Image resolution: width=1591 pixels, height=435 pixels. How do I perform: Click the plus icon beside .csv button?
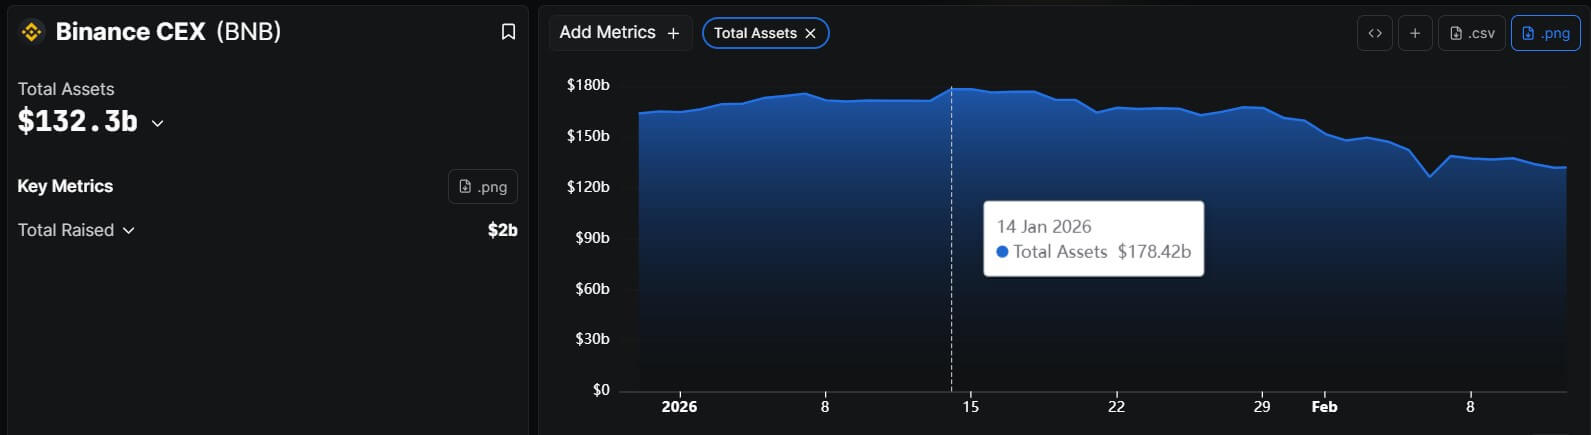click(x=1415, y=33)
